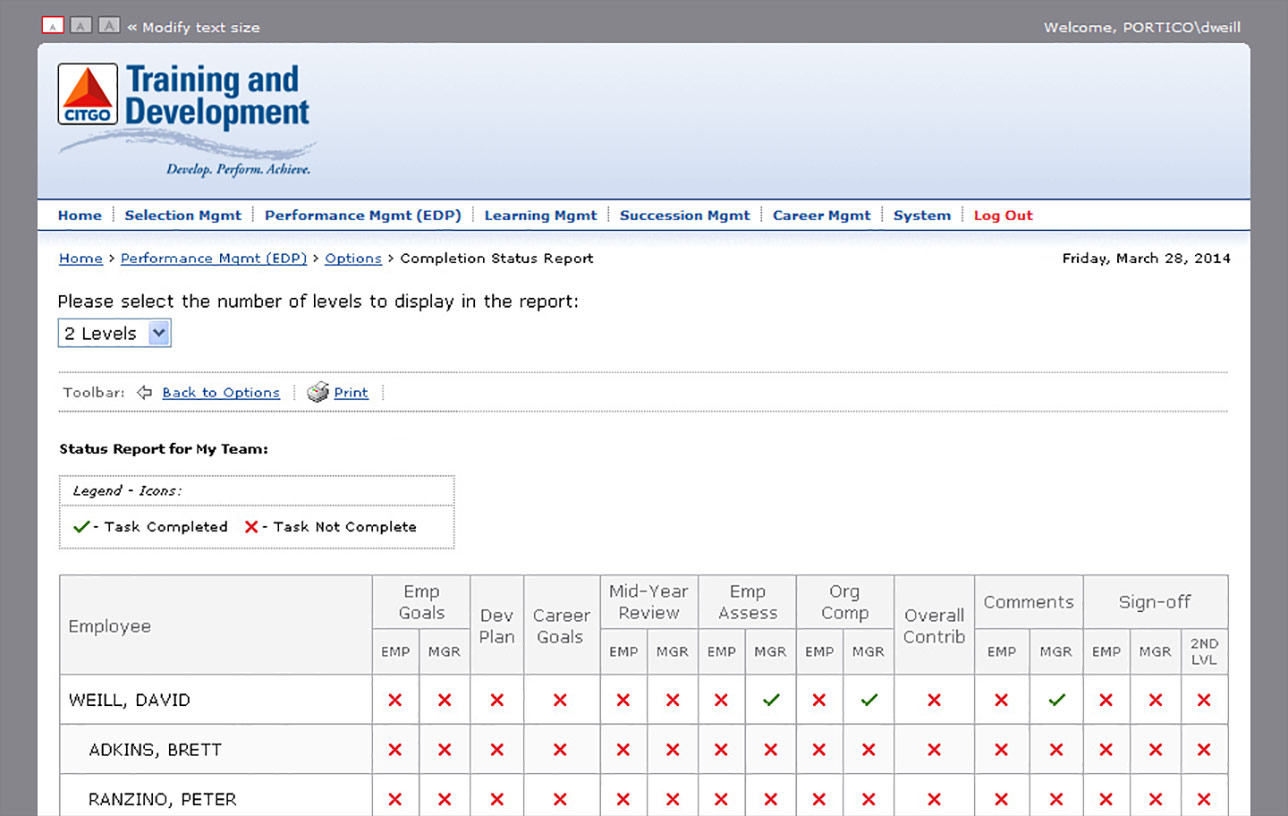Click the Mid-Year Review column header
Viewport: 1288px width, 816px height.
coord(648,602)
